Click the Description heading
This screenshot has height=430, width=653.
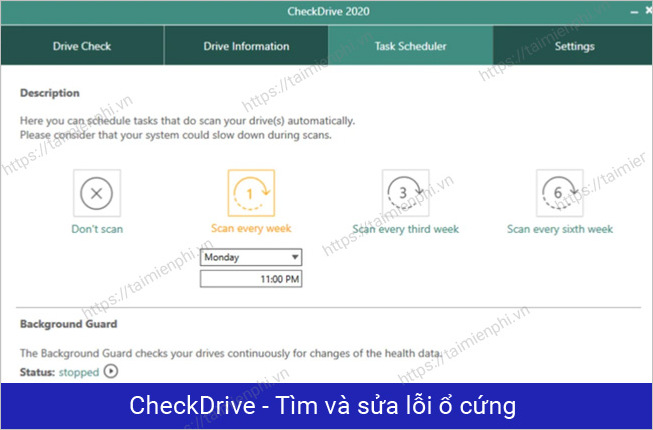tap(50, 93)
